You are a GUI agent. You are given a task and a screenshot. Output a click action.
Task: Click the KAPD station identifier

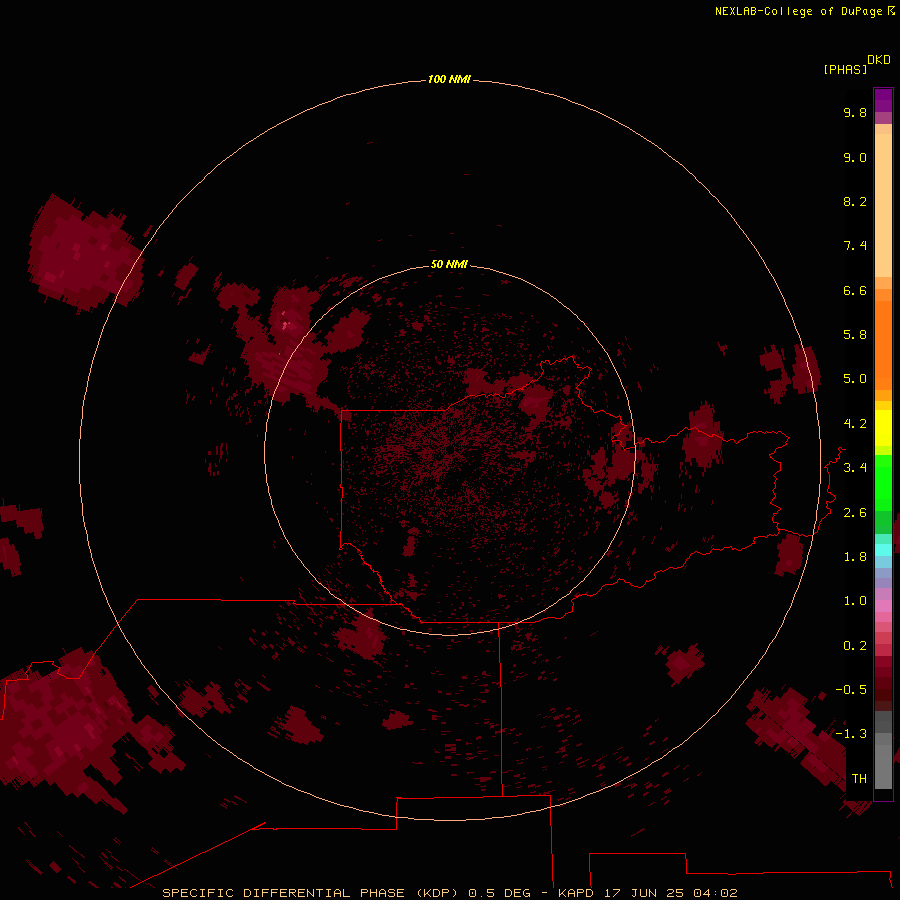coord(576,893)
